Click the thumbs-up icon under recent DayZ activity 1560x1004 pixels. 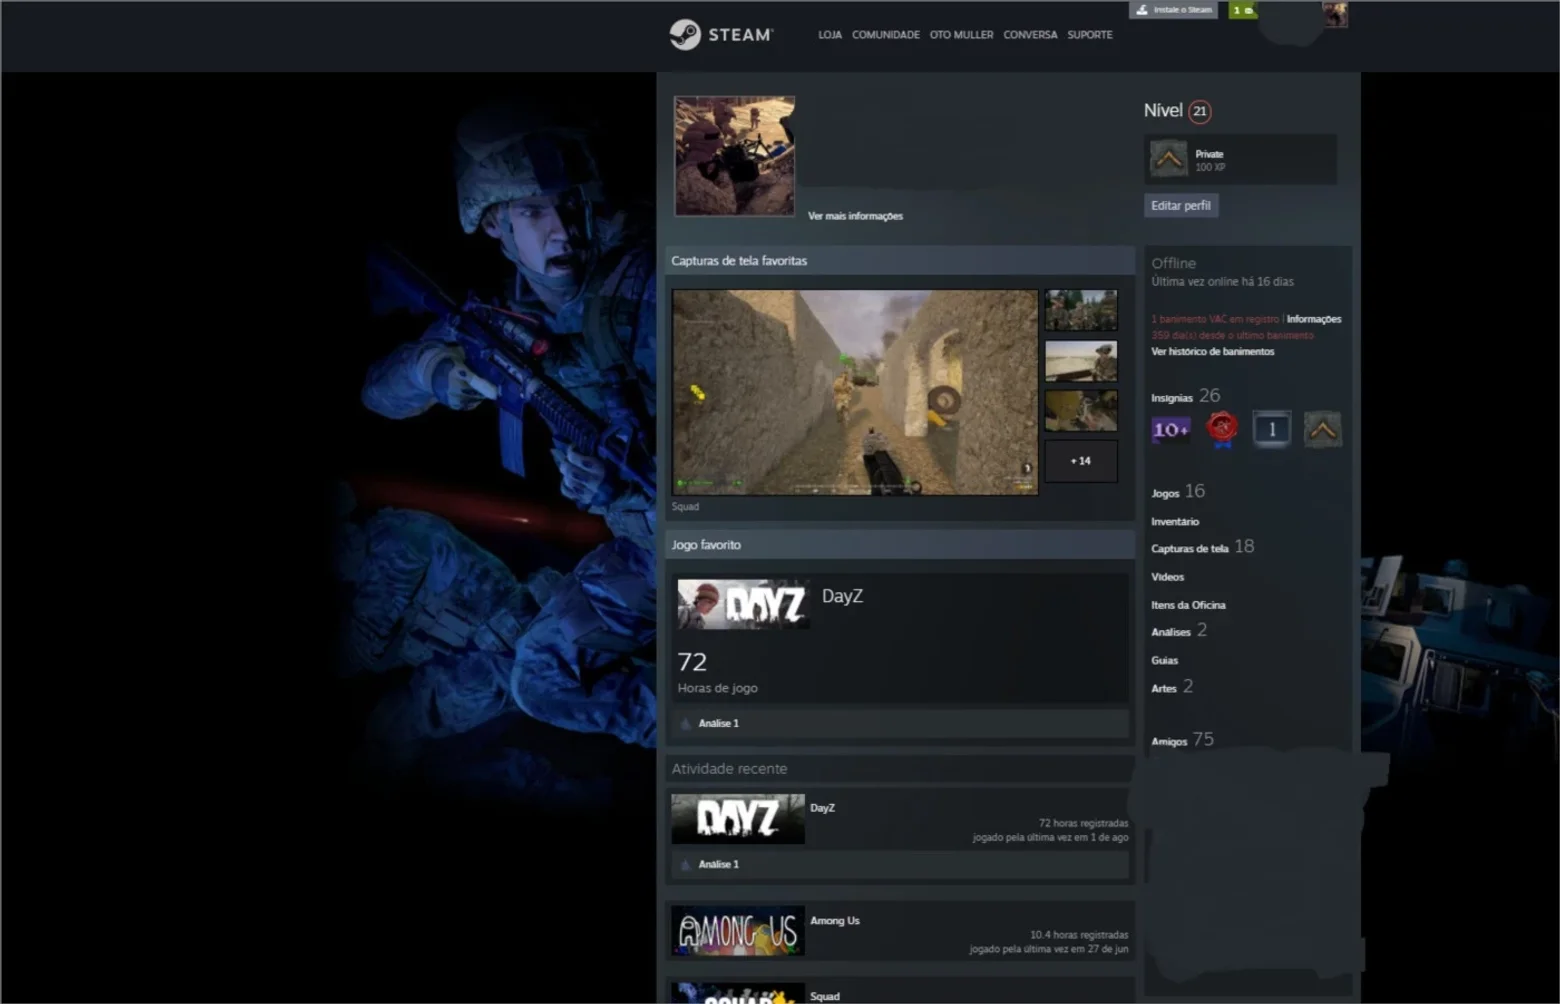[x=685, y=864]
